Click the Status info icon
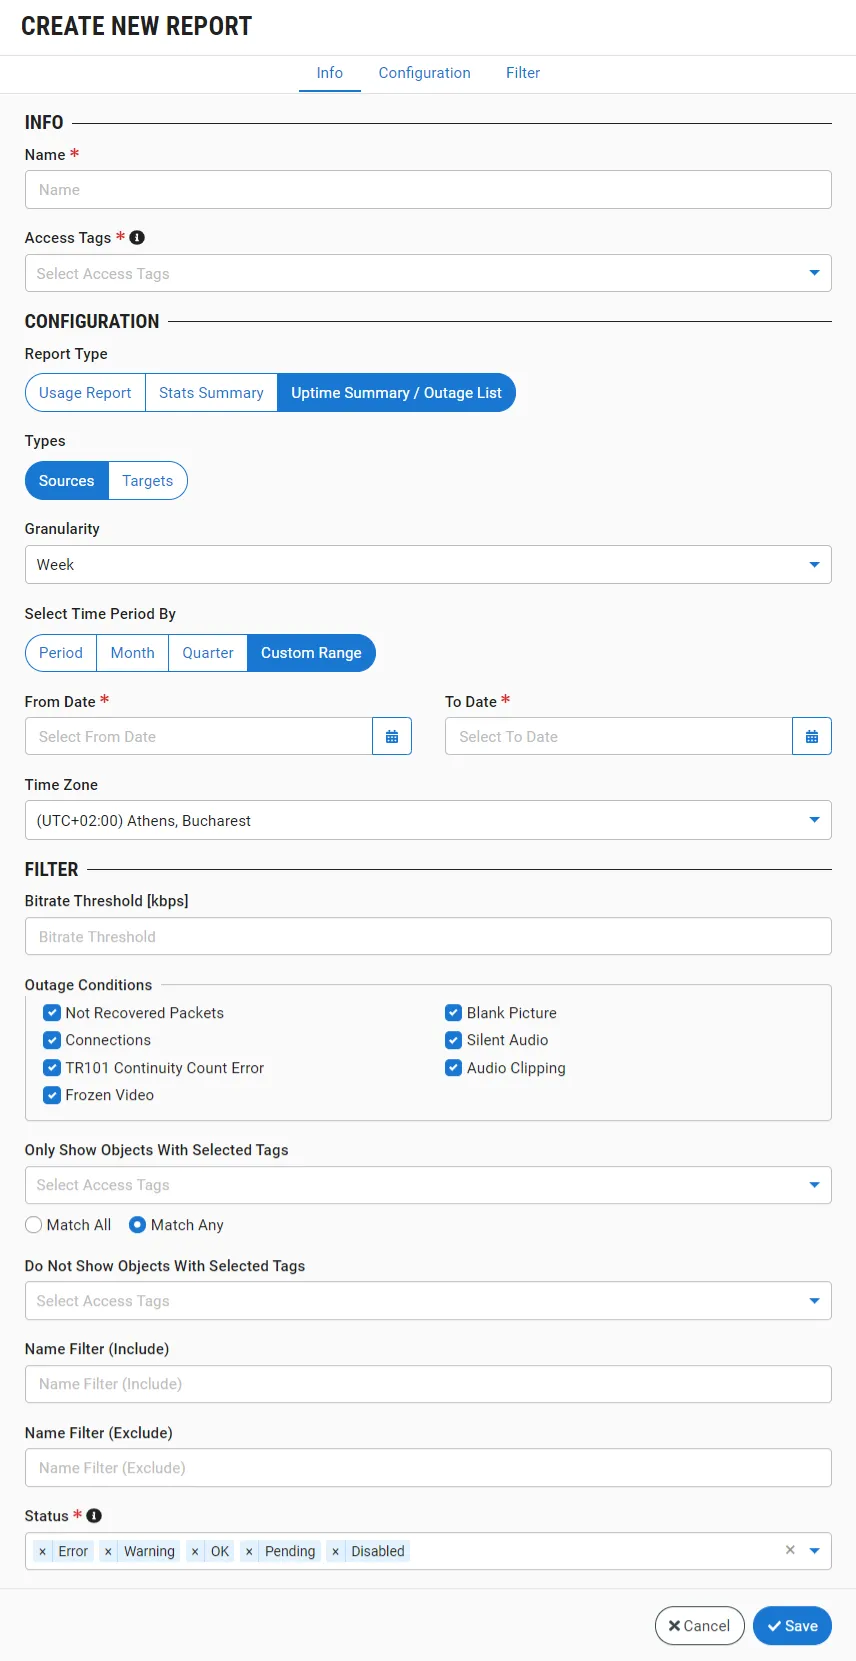Image resolution: width=856 pixels, height=1661 pixels. click(x=94, y=1516)
